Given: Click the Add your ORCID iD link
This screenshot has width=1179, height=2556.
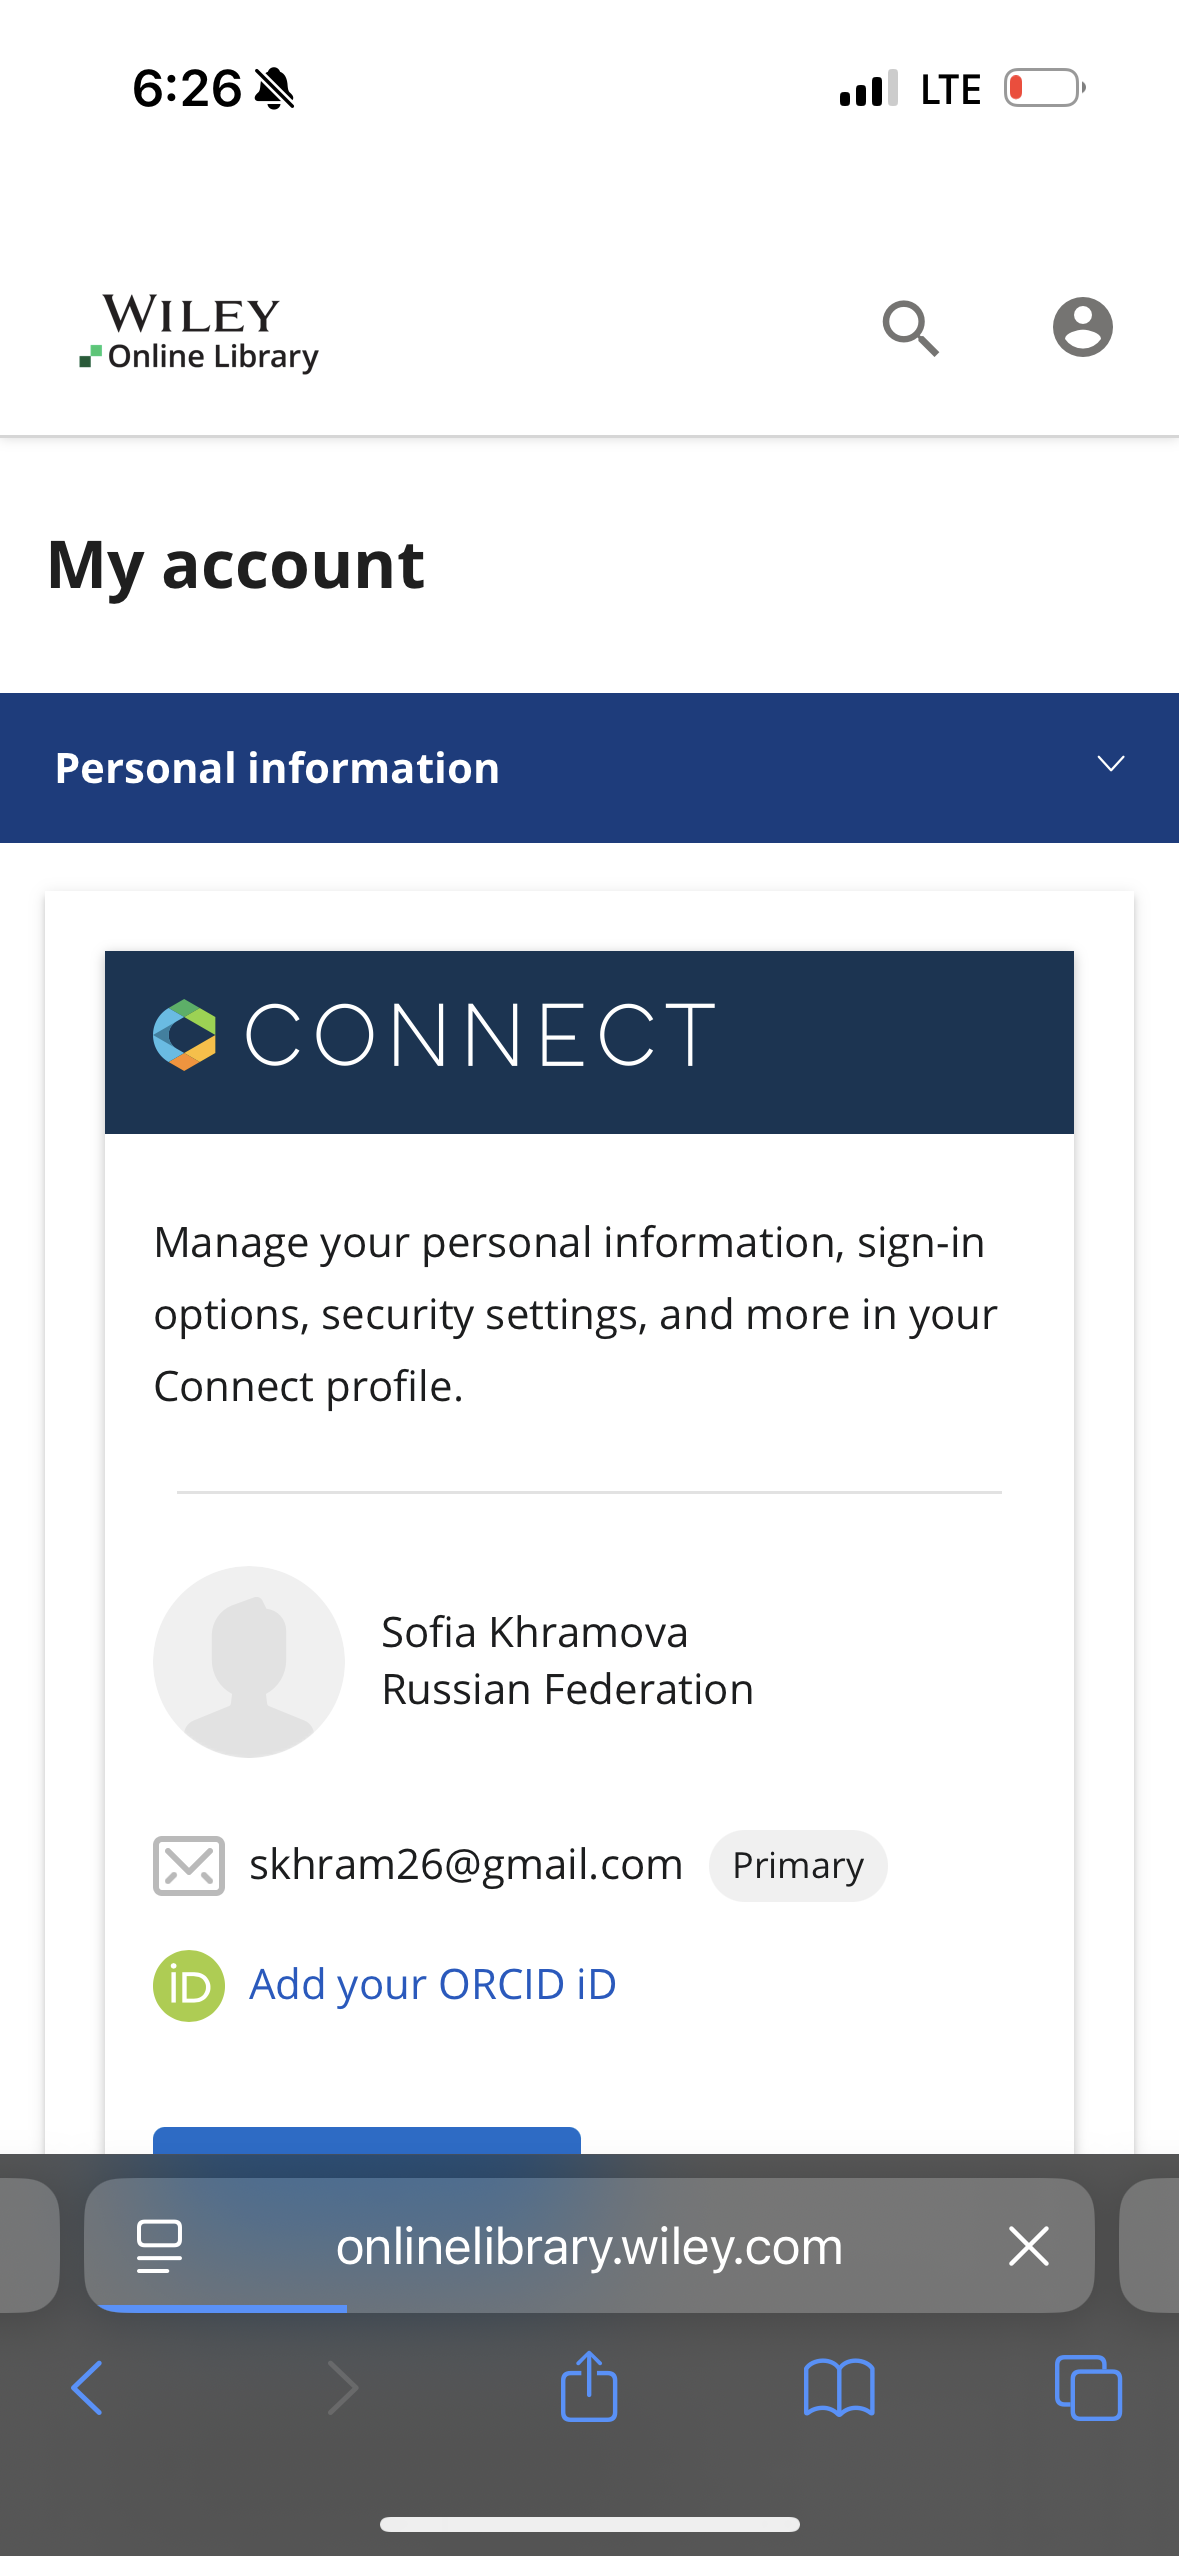Looking at the screenshot, I should click(432, 1985).
